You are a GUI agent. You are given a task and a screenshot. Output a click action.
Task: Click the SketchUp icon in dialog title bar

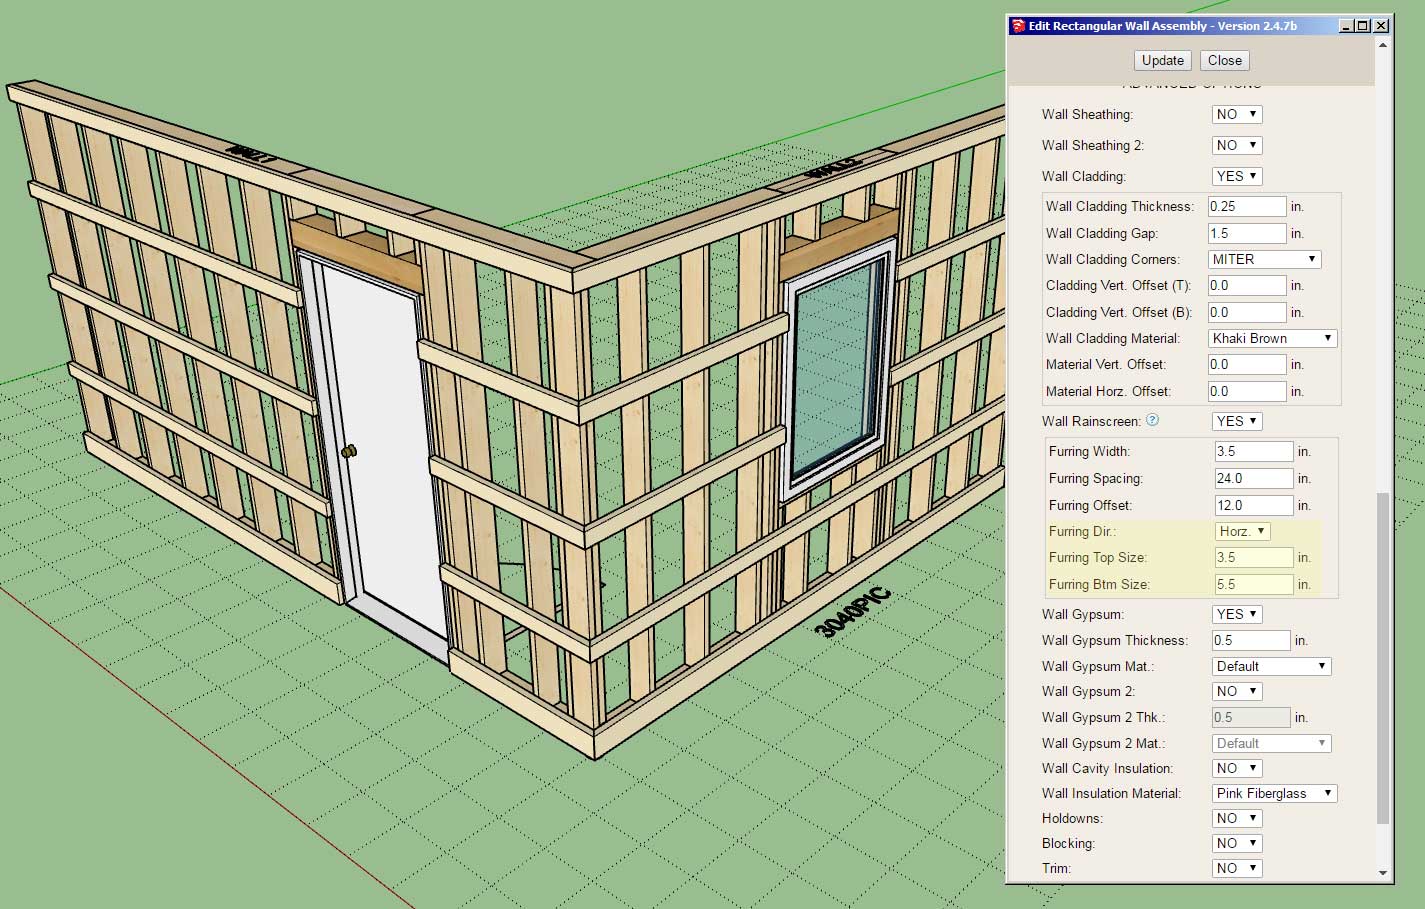coord(1018,26)
